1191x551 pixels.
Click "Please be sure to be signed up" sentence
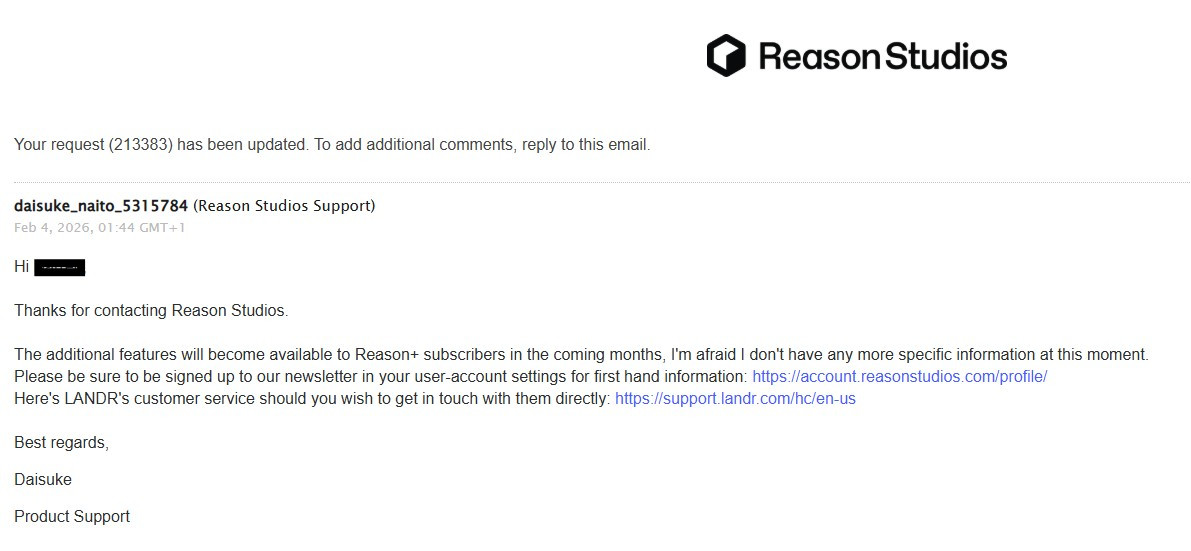tap(120, 377)
